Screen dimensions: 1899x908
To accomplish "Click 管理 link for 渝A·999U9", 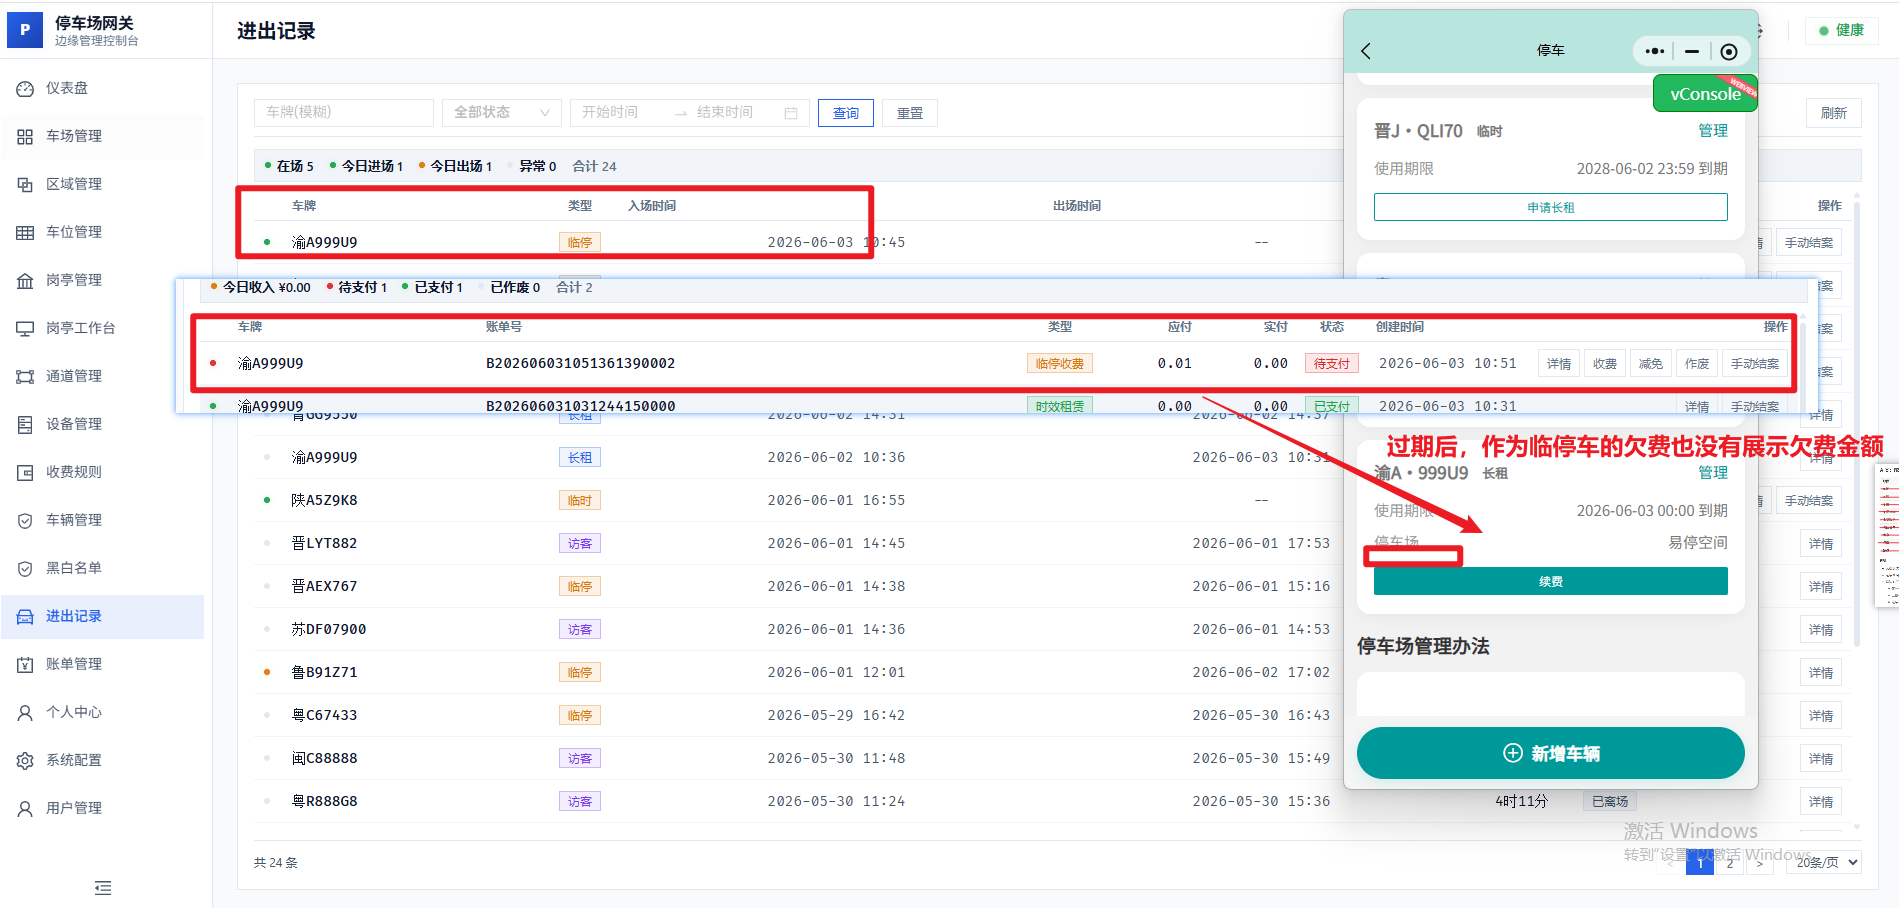I will pos(1713,473).
